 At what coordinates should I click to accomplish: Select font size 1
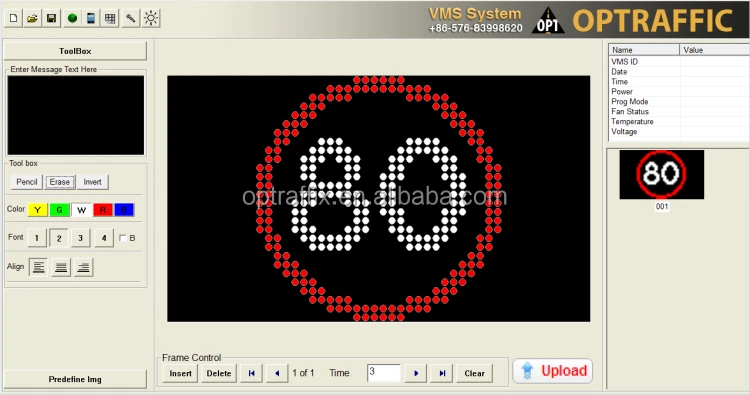[x=37, y=238]
